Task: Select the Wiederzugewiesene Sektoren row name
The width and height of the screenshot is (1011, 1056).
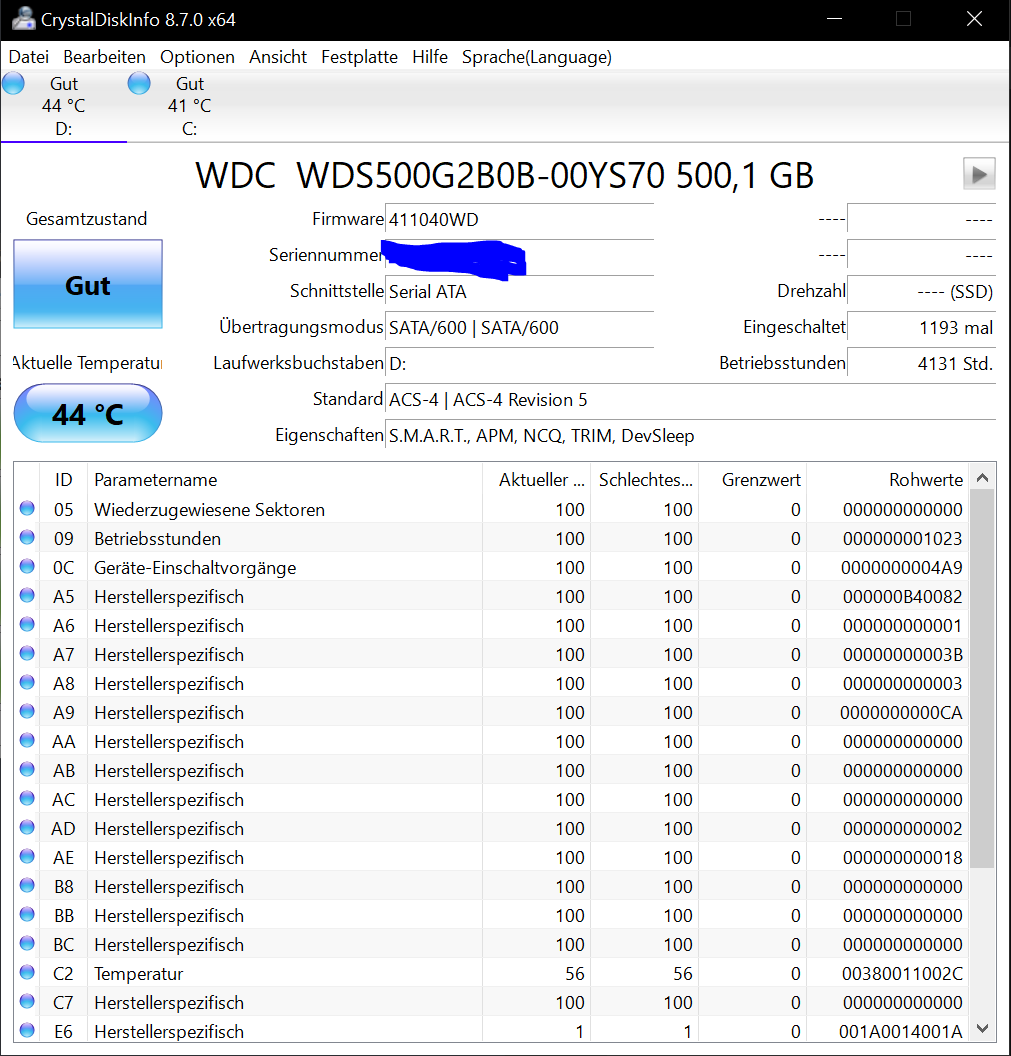Action: (x=209, y=510)
